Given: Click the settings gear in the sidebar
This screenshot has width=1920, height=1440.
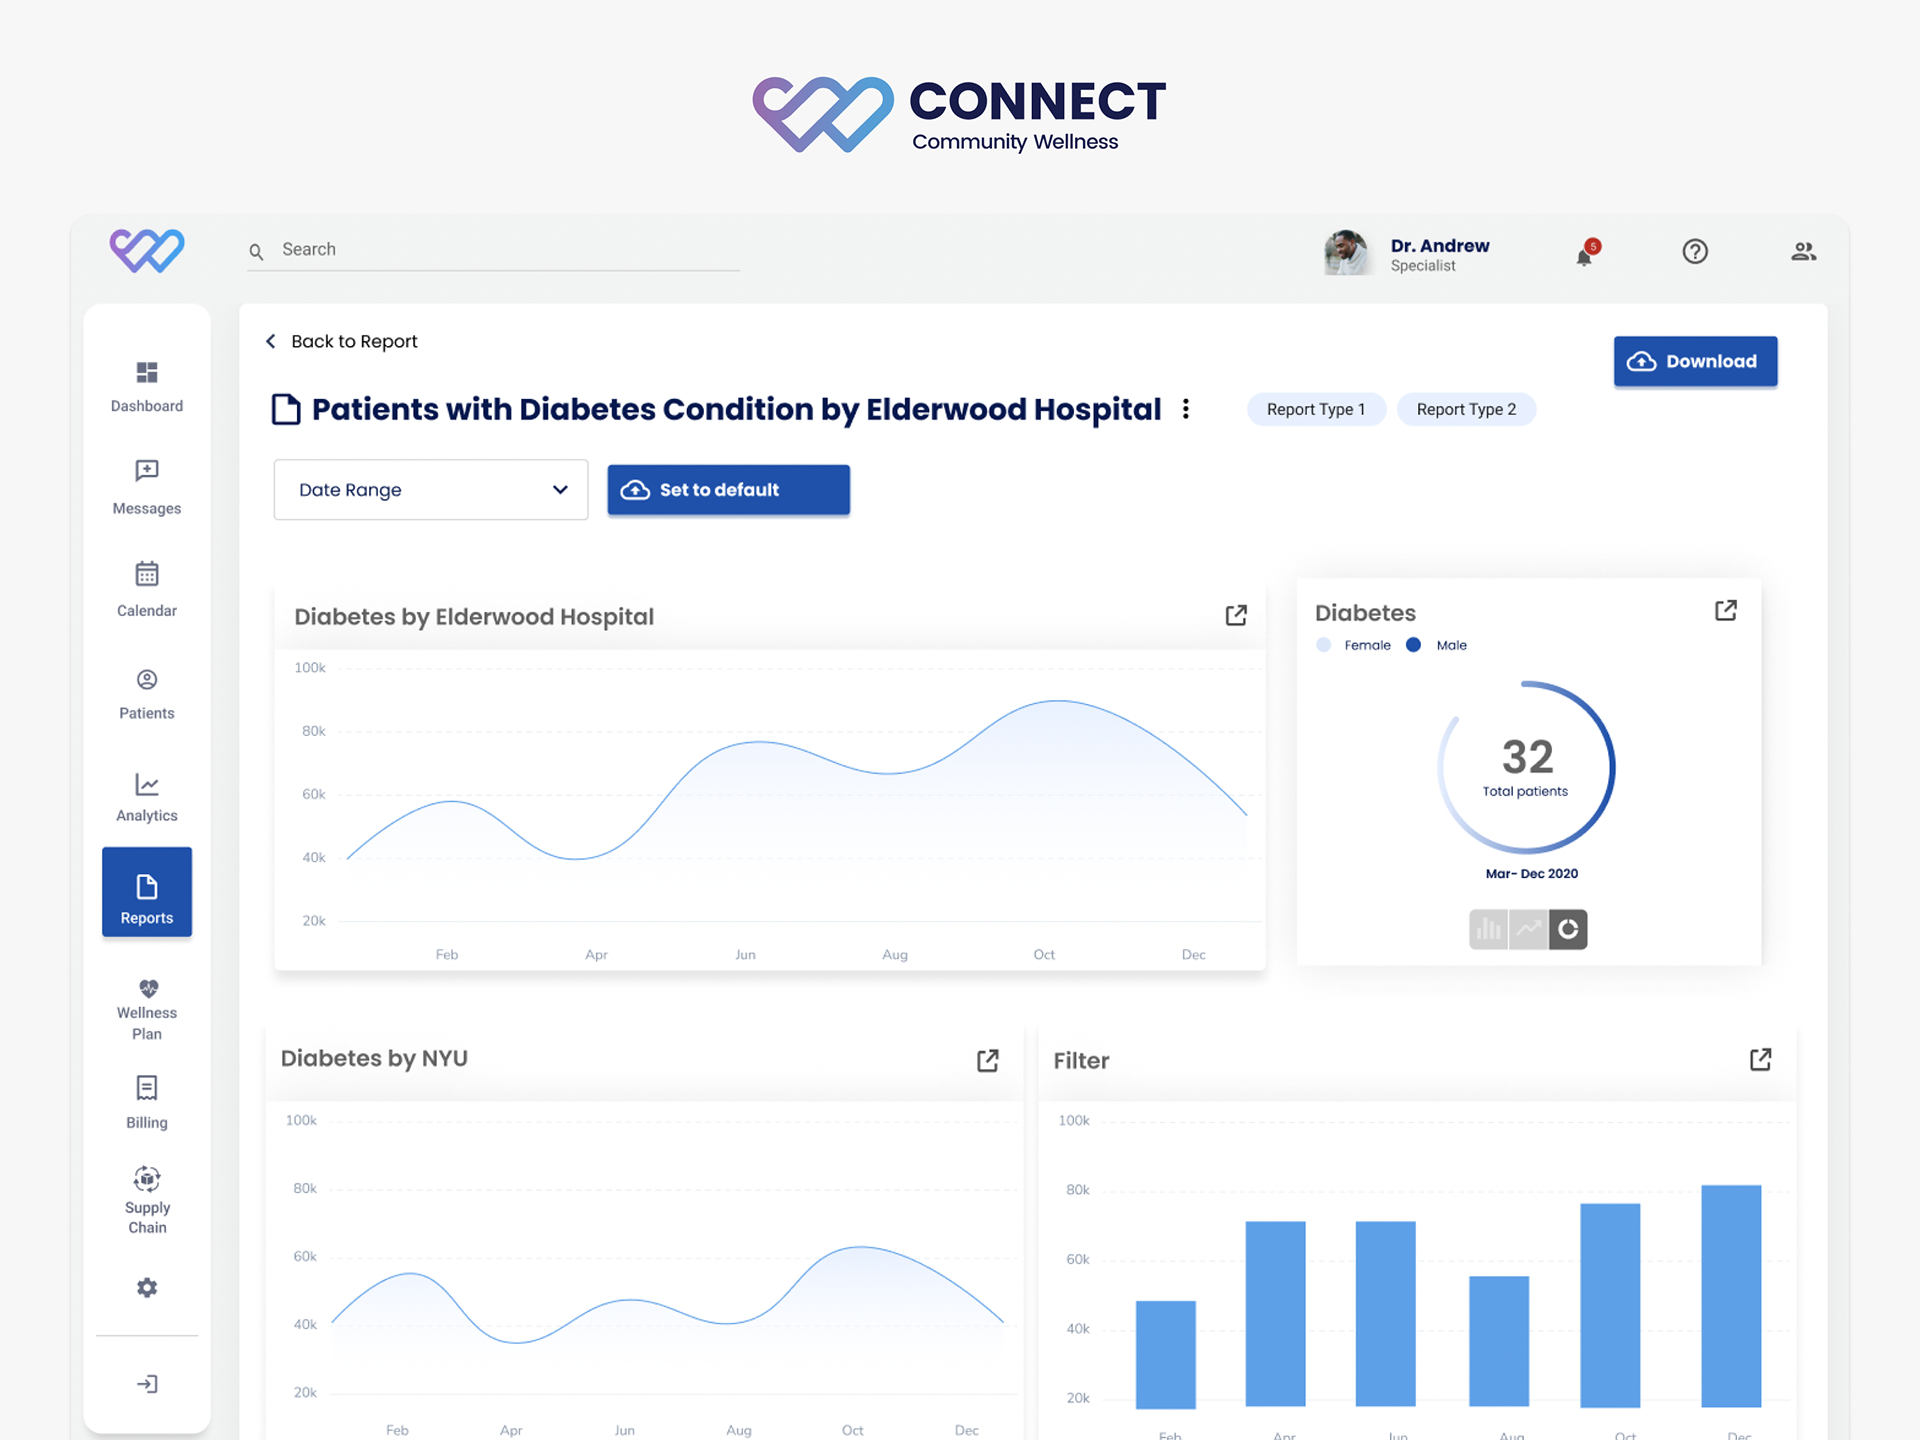Looking at the screenshot, I should point(147,1287).
